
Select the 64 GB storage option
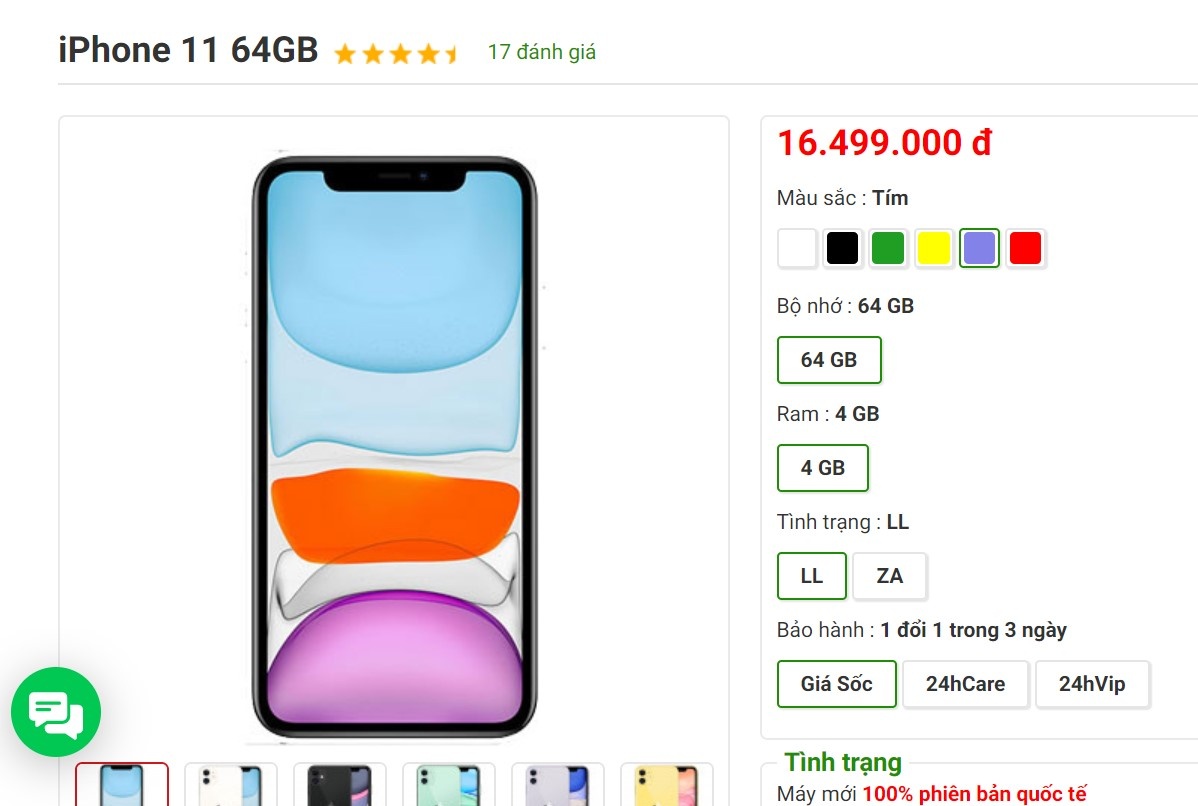[829, 360]
